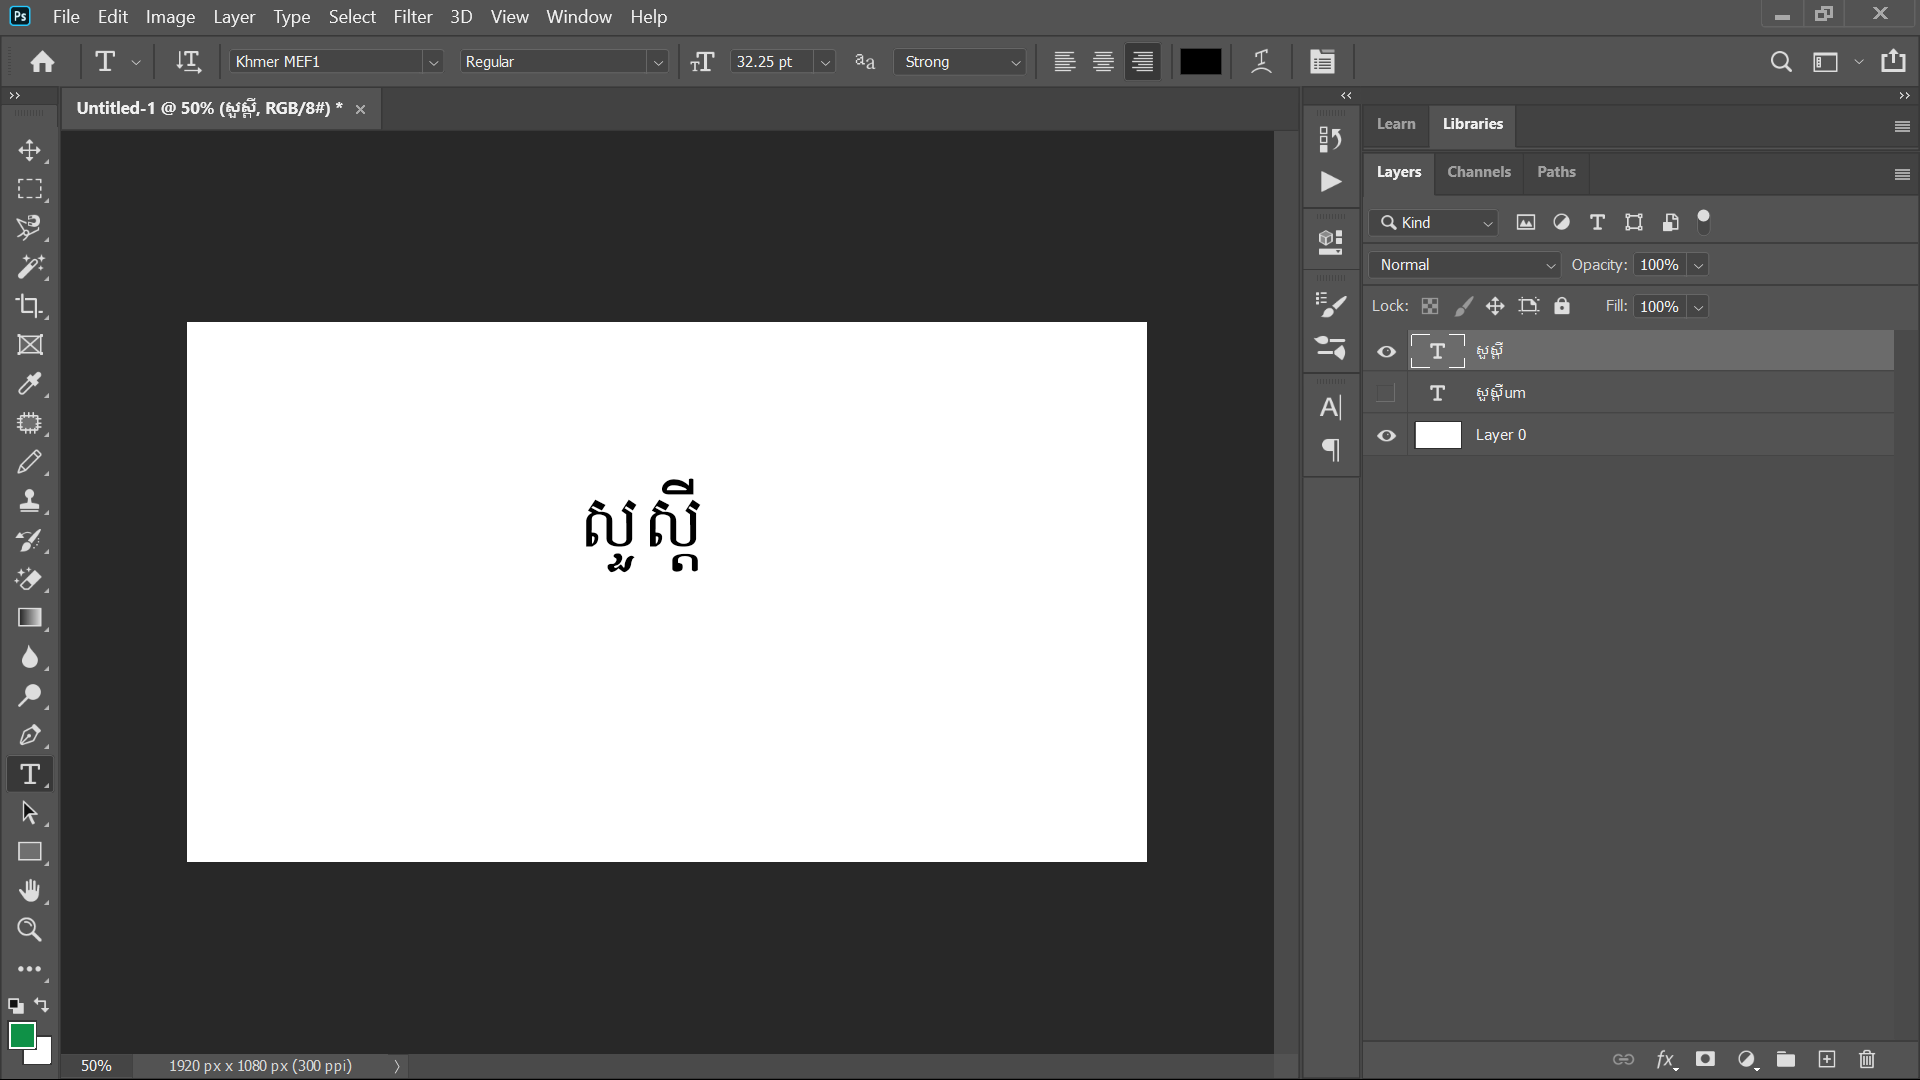Open the Search icon
The height and width of the screenshot is (1080, 1920).
click(x=1781, y=62)
